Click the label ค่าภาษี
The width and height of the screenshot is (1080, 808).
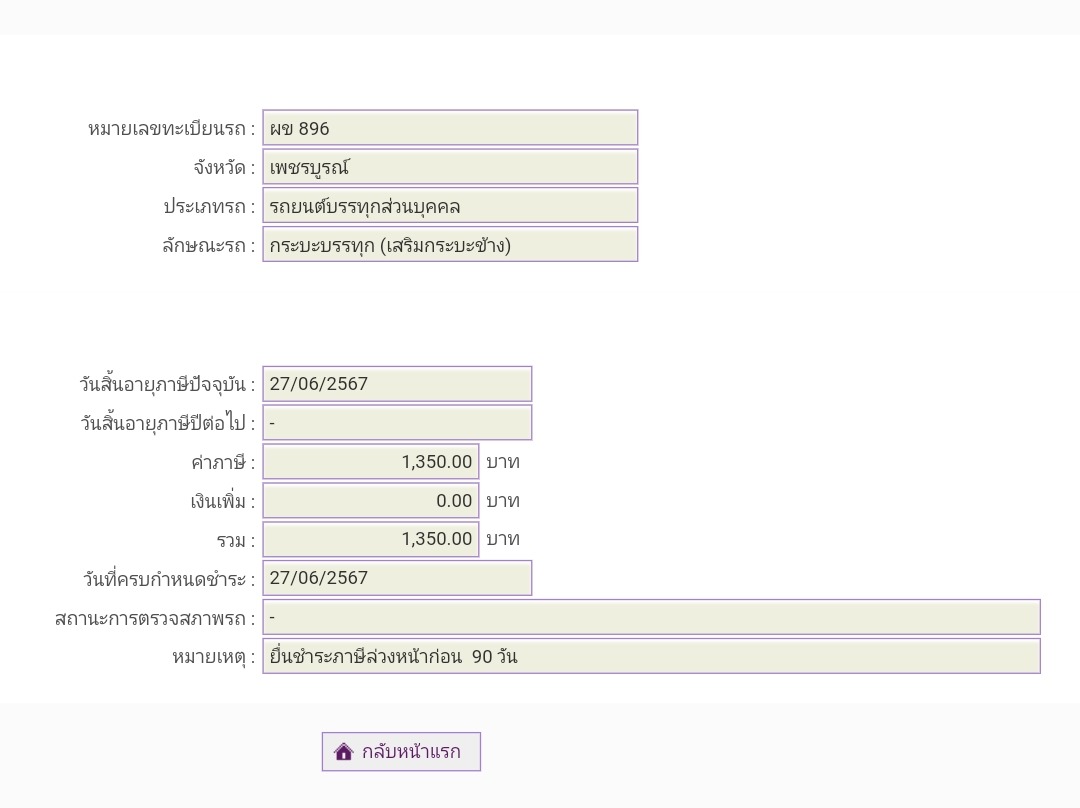[223, 462]
